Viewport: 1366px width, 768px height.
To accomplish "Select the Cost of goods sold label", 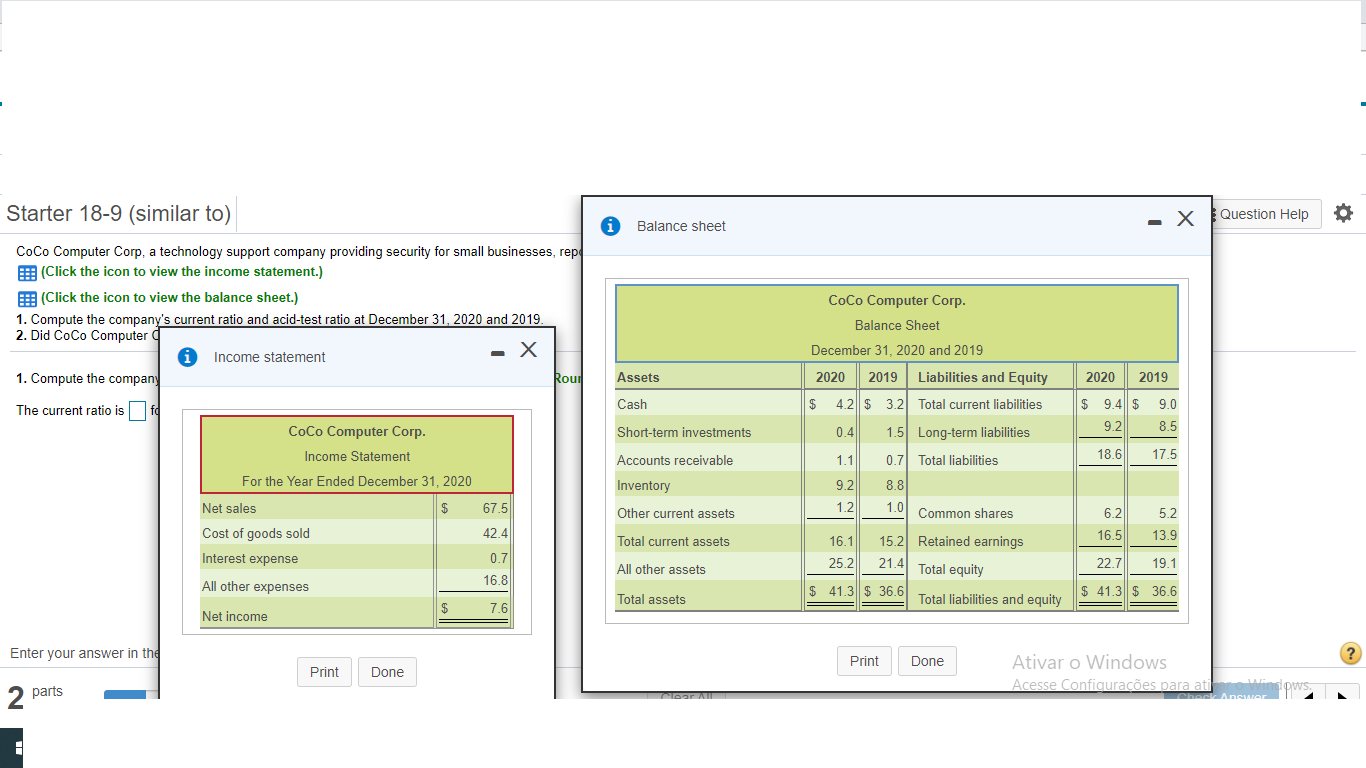I will point(256,533).
